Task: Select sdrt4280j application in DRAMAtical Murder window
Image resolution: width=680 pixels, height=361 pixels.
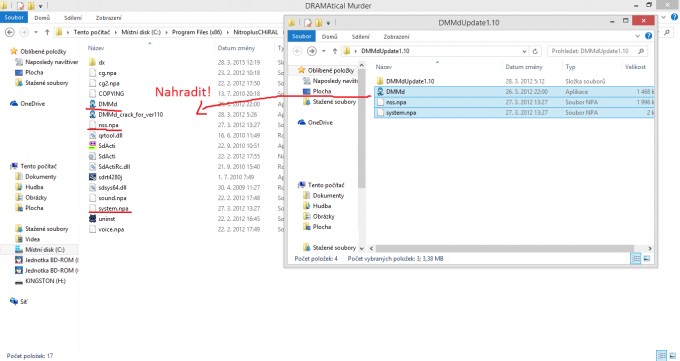Action: pos(110,177)
